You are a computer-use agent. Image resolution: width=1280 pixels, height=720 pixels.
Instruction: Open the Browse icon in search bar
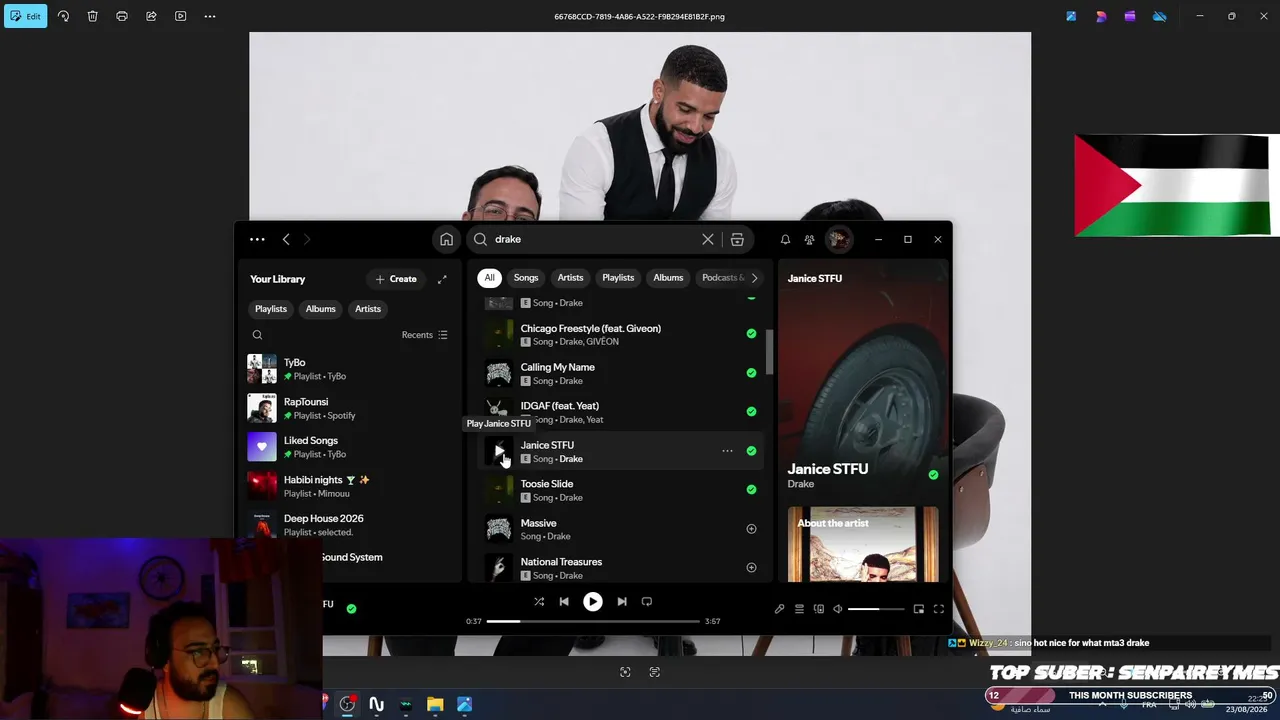(x=737, y=240)
